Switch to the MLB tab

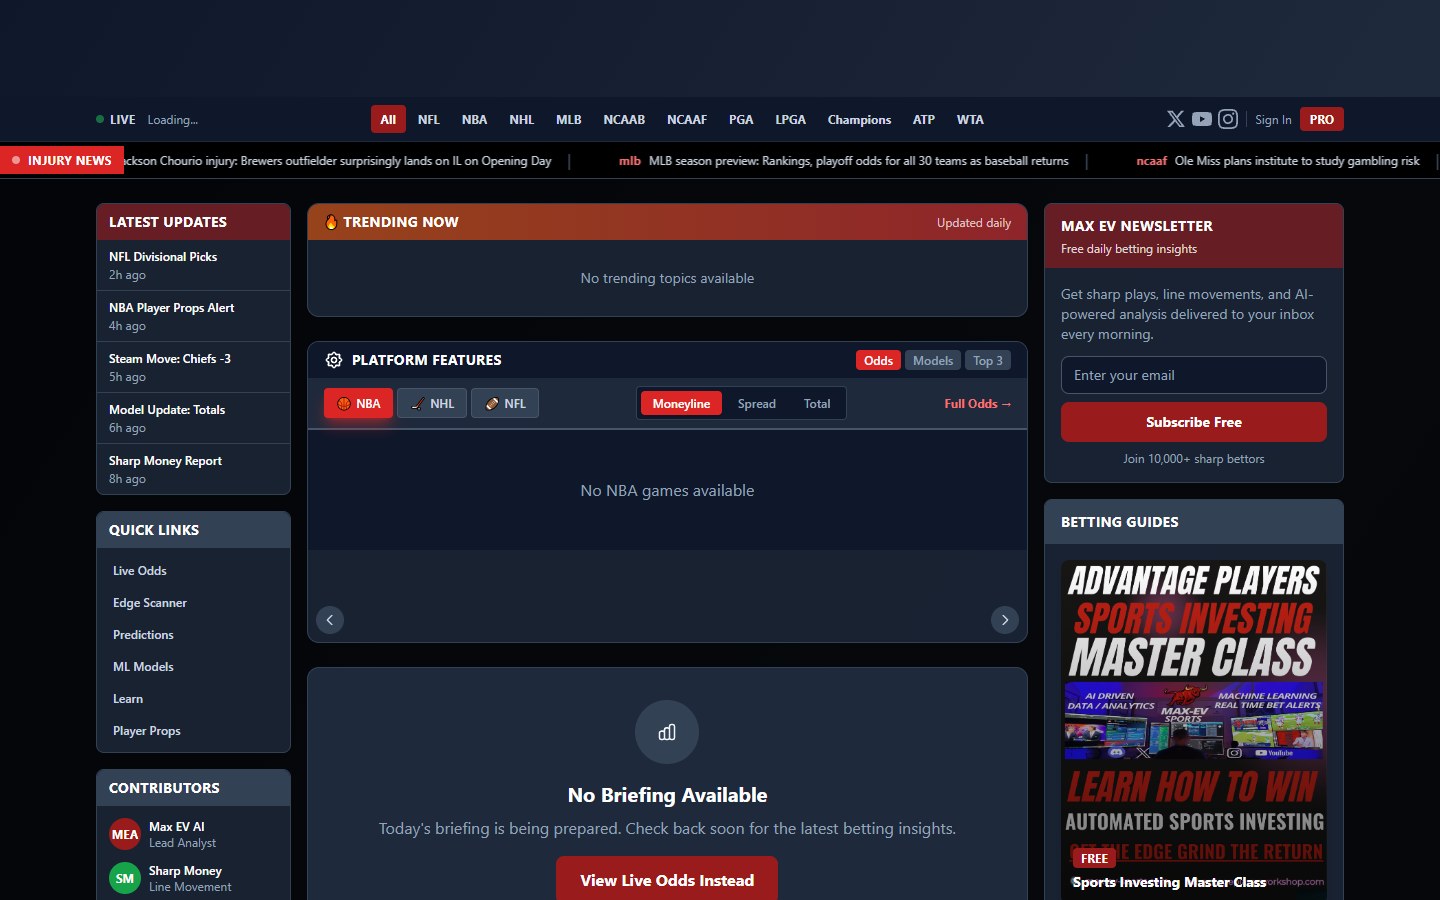569,119
